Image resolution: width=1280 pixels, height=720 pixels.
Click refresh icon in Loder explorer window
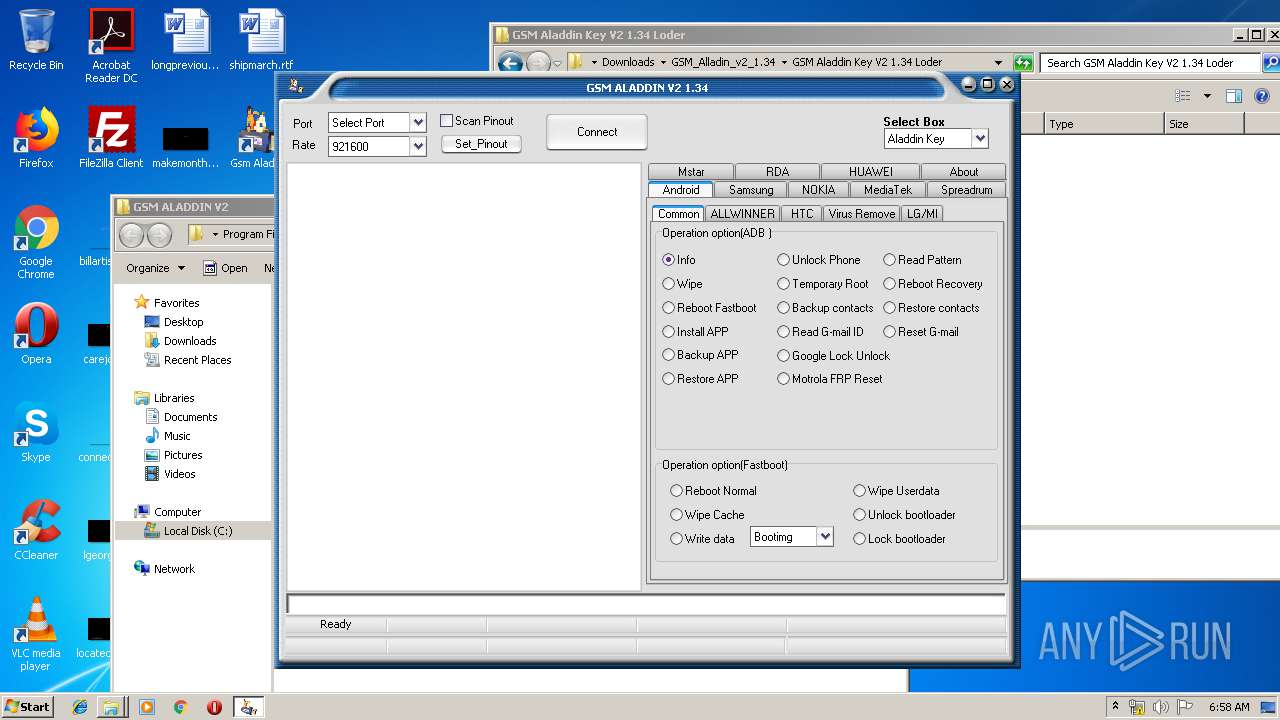1022,62
